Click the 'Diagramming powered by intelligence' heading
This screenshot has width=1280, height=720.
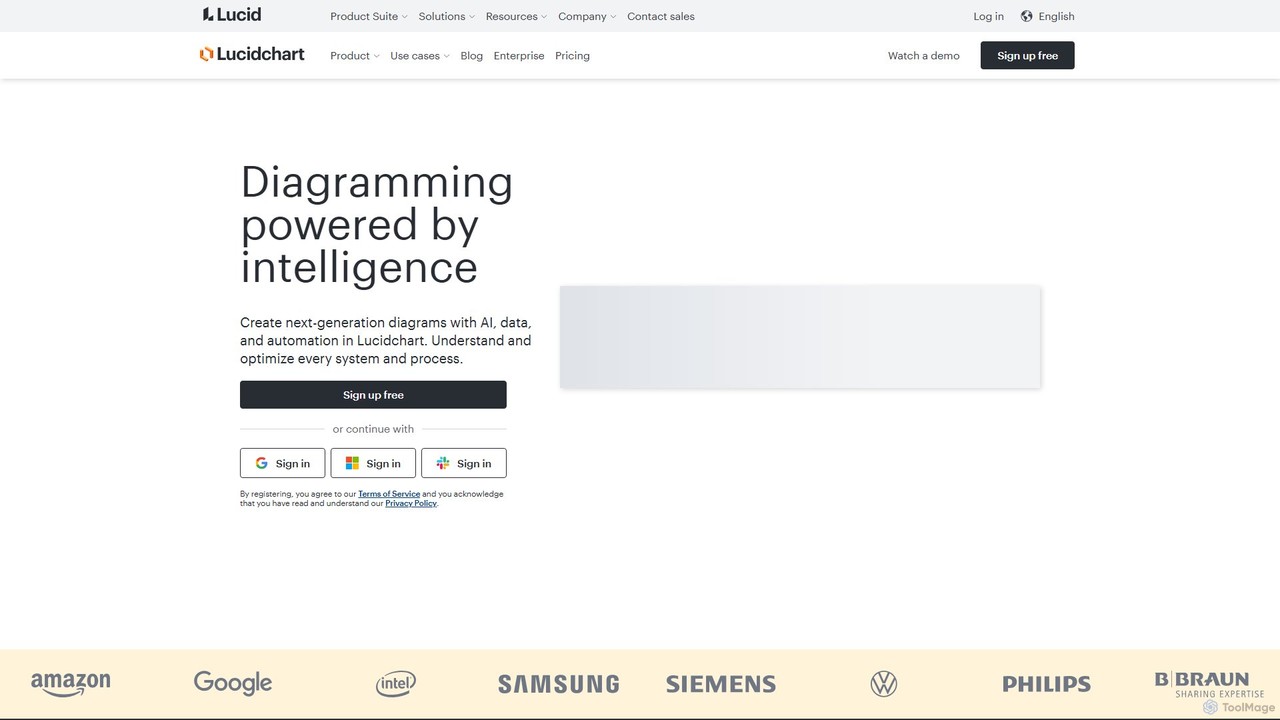(377, 225)
